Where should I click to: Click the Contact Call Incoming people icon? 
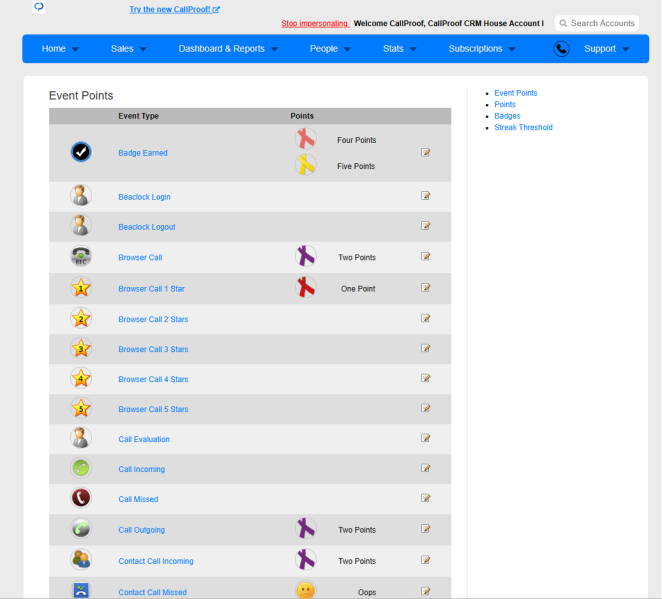click(81, 560)
